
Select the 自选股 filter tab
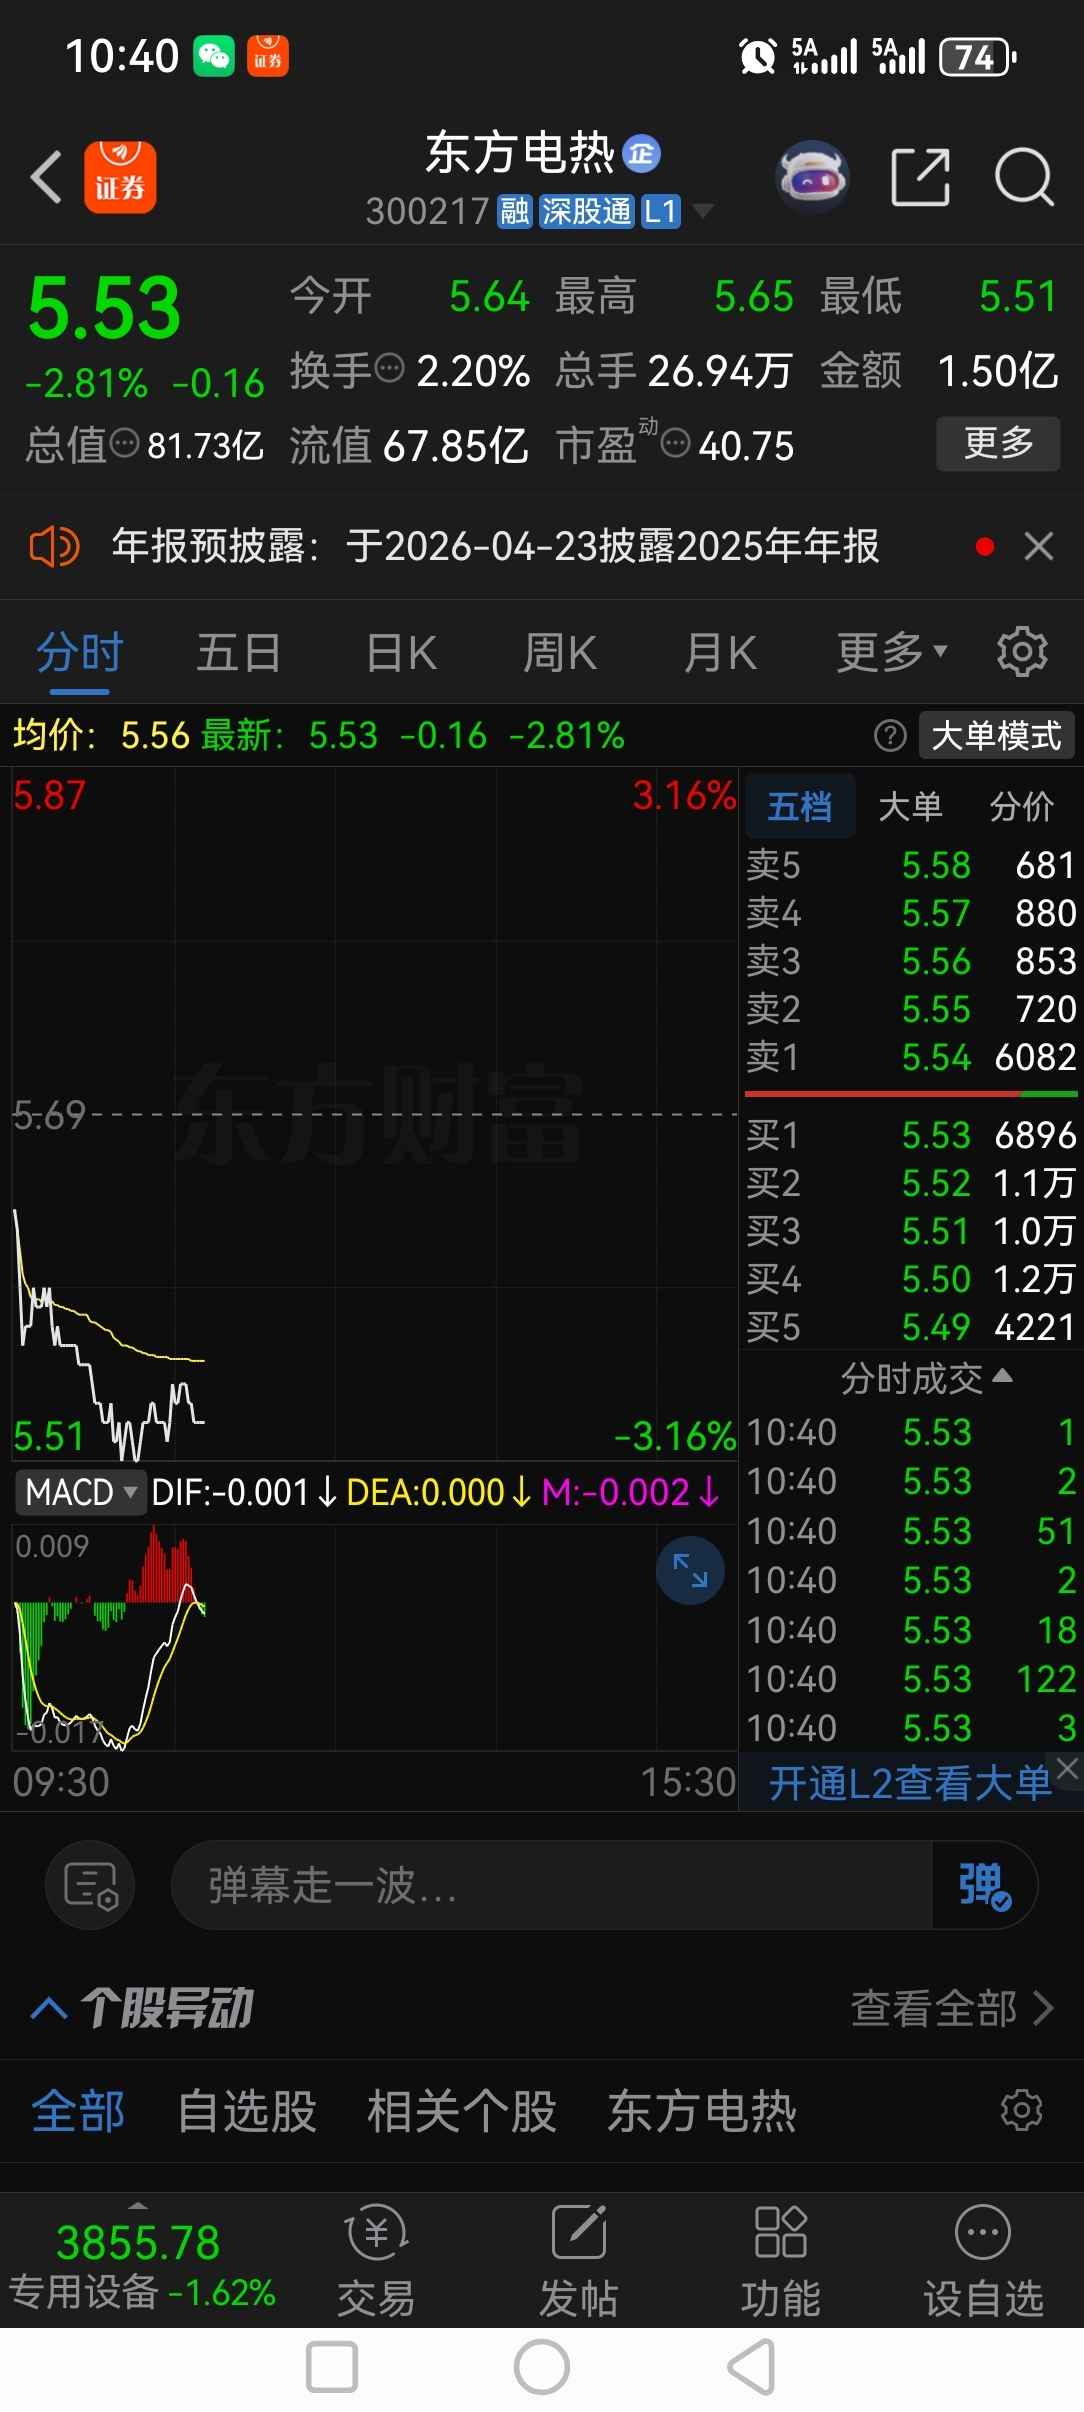[247, 2111]
